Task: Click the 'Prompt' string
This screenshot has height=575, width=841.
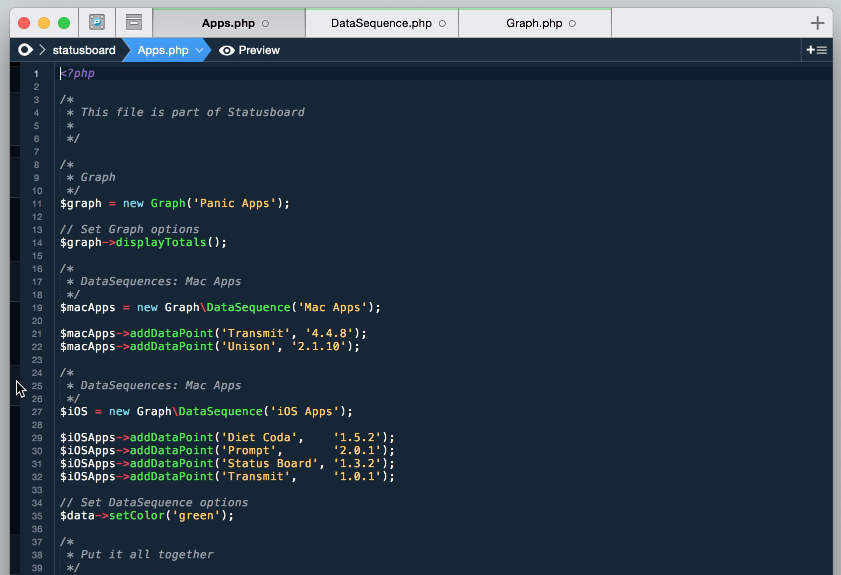Action: [x=248, y=451]
